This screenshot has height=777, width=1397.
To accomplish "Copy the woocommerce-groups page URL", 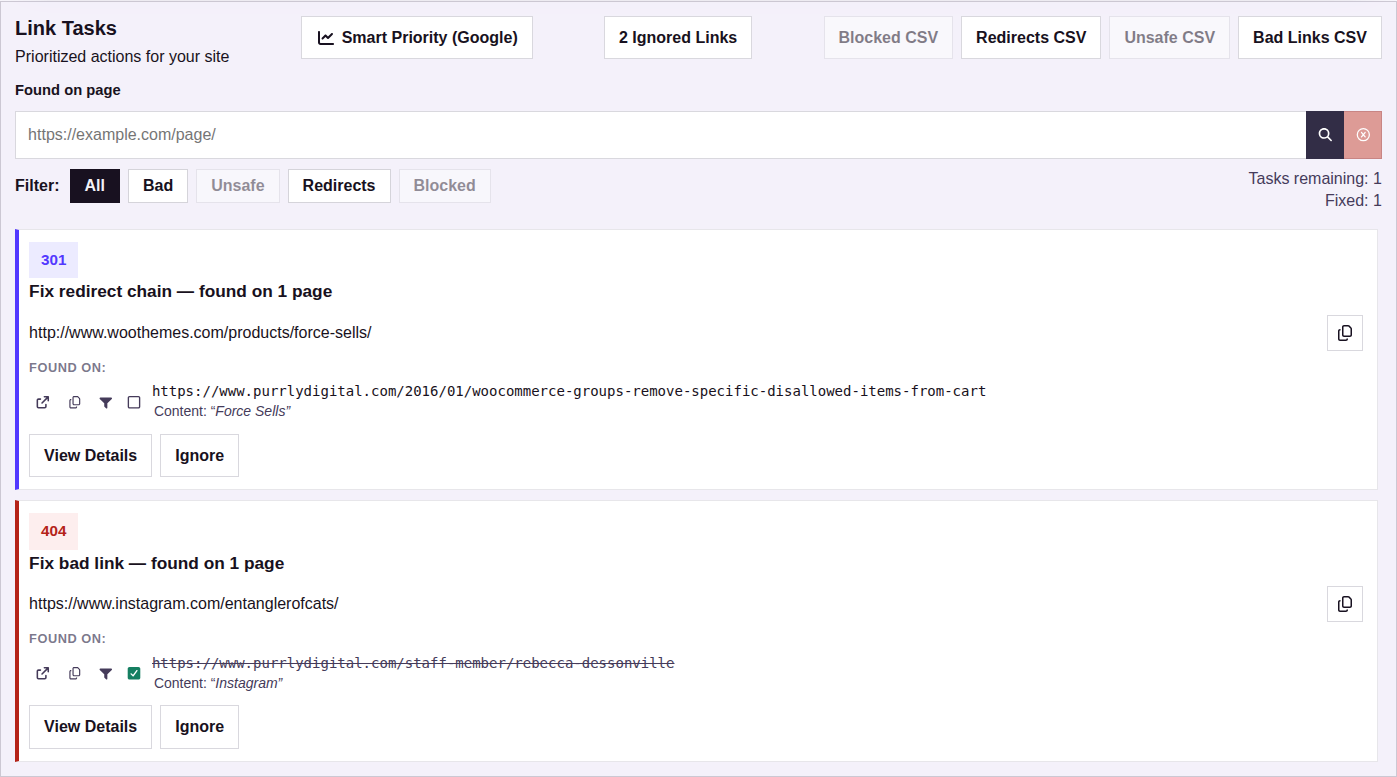I will coord(74,403).
